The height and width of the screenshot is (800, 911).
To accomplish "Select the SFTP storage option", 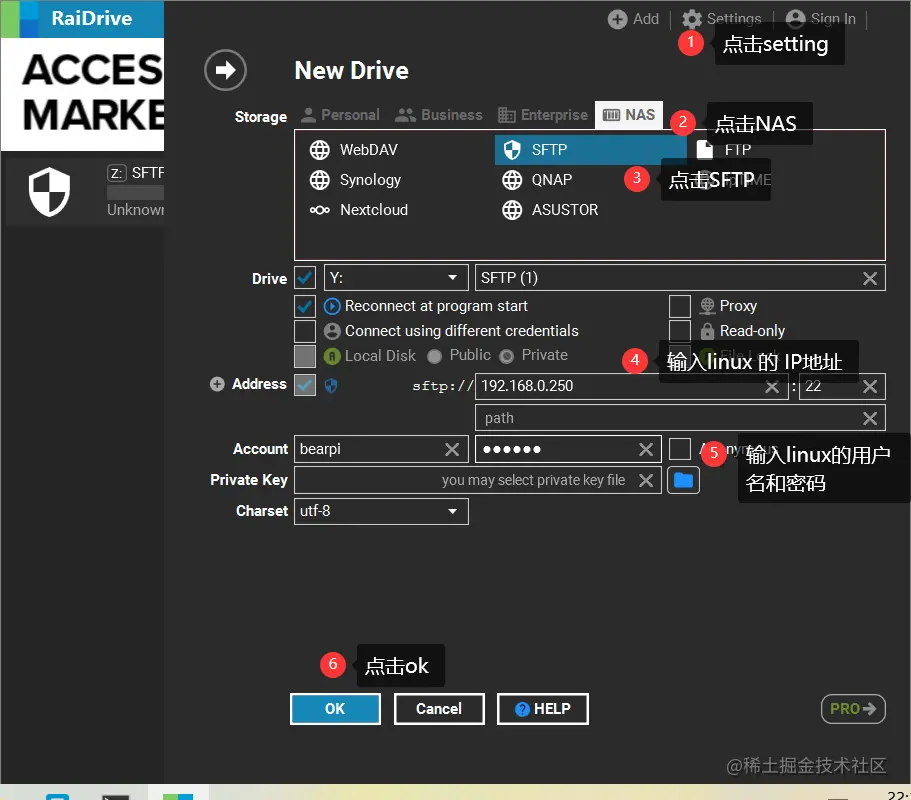I will 590,150.
